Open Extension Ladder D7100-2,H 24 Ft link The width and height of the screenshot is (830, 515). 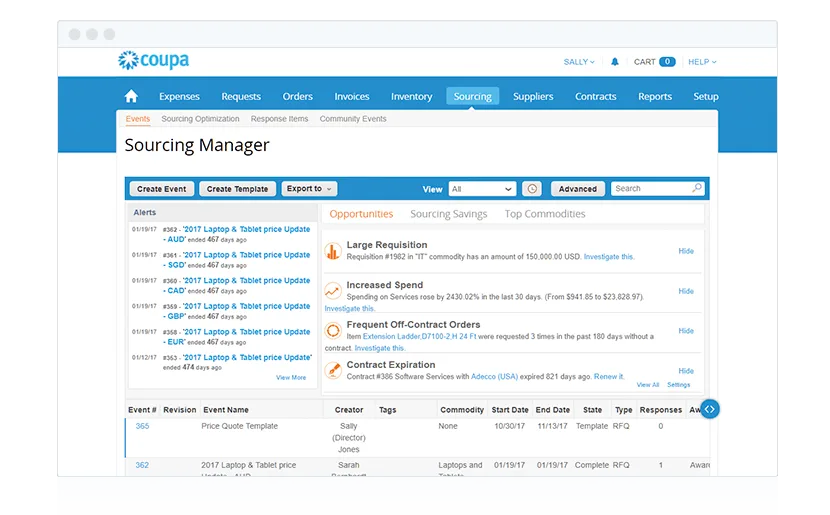pyautogui.click(x=419, y=336)
